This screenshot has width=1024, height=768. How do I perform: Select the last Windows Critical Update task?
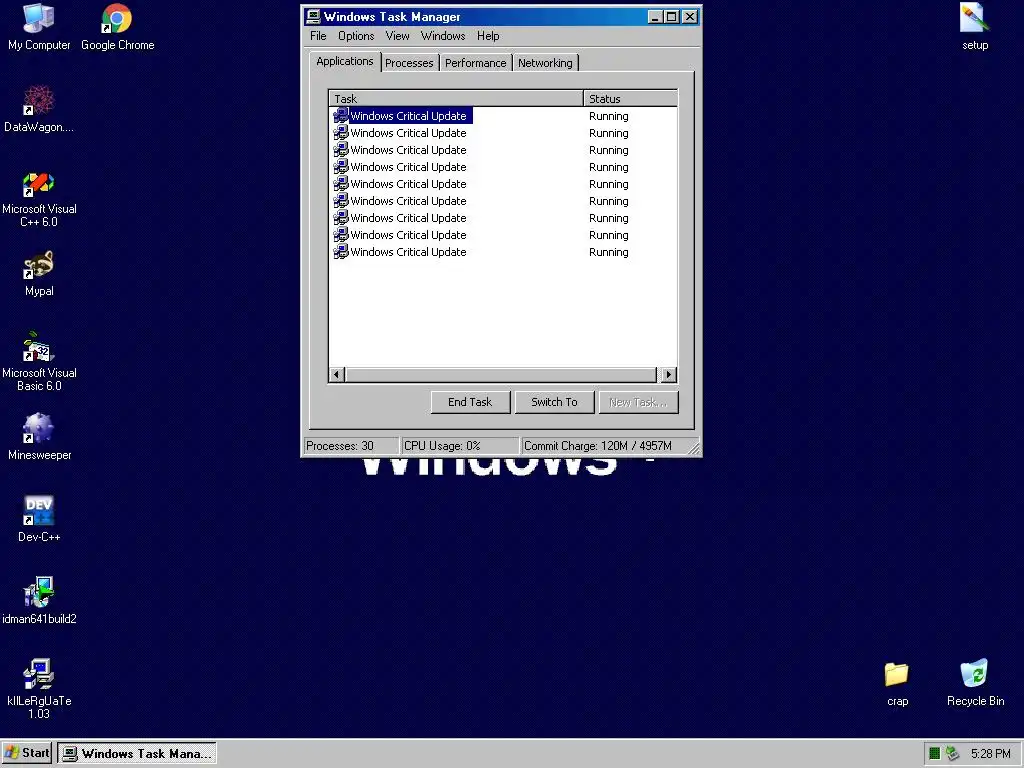pyautogui.click(x=503, y=252)
